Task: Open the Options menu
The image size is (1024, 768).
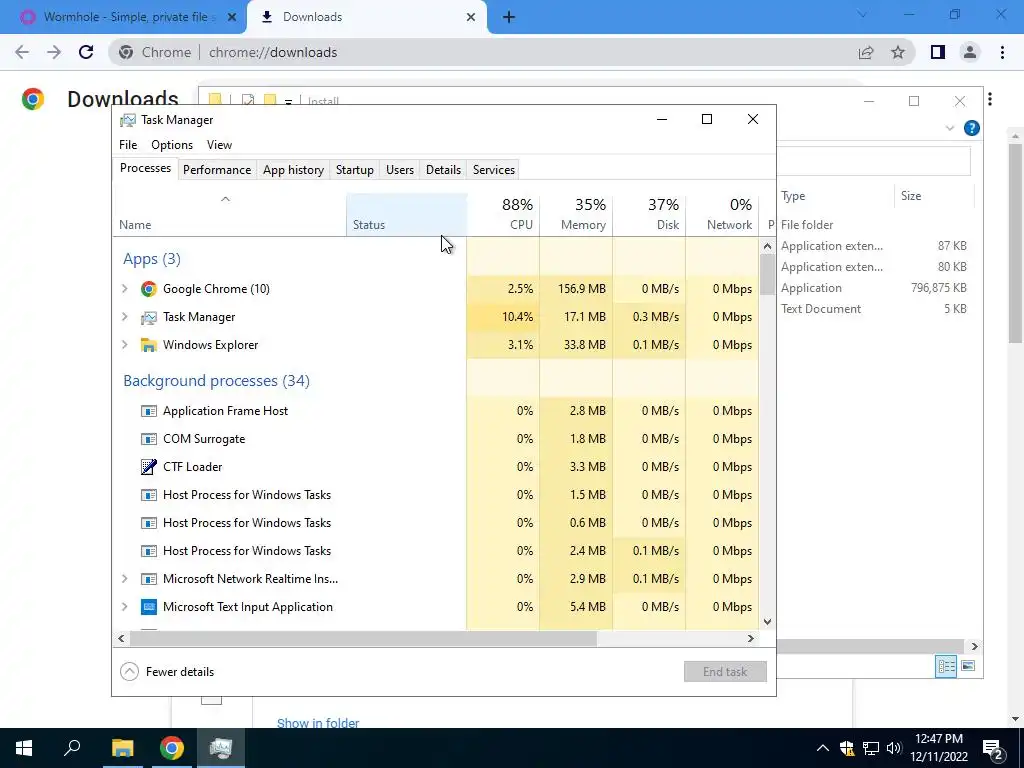Action: point(172,145)
